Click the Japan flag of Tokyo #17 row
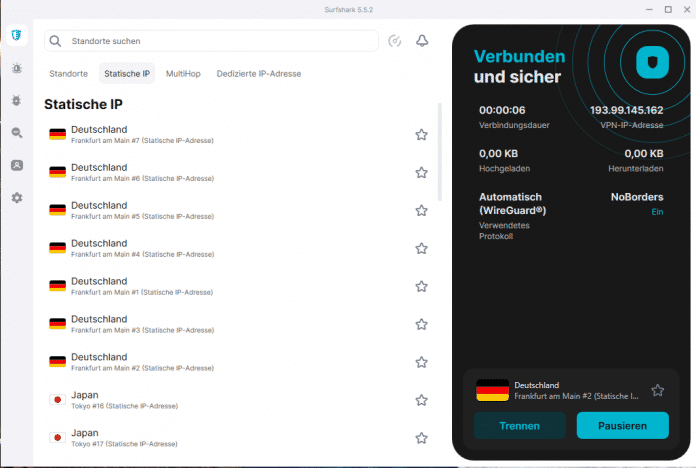 [57, 437]
